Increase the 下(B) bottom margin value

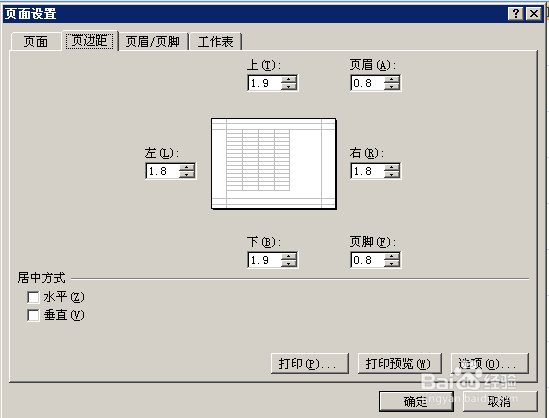coord(289,256)
